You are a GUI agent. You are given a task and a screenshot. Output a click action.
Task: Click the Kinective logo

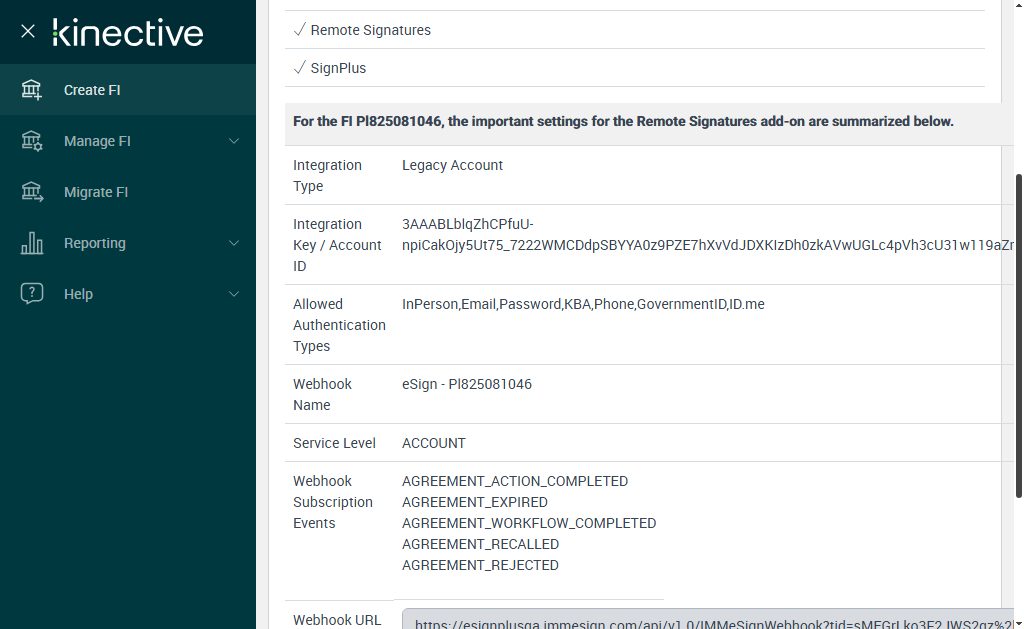128,32
